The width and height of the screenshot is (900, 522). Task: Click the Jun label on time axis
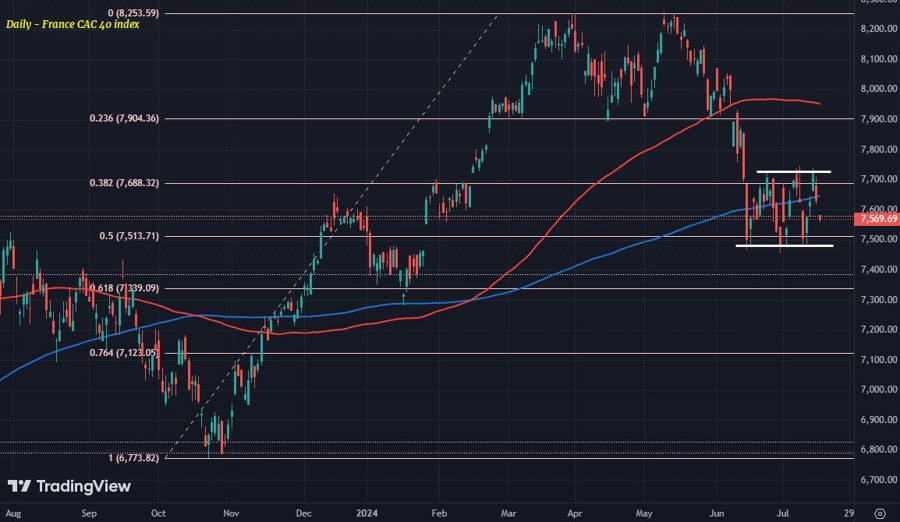coord(716,513)
